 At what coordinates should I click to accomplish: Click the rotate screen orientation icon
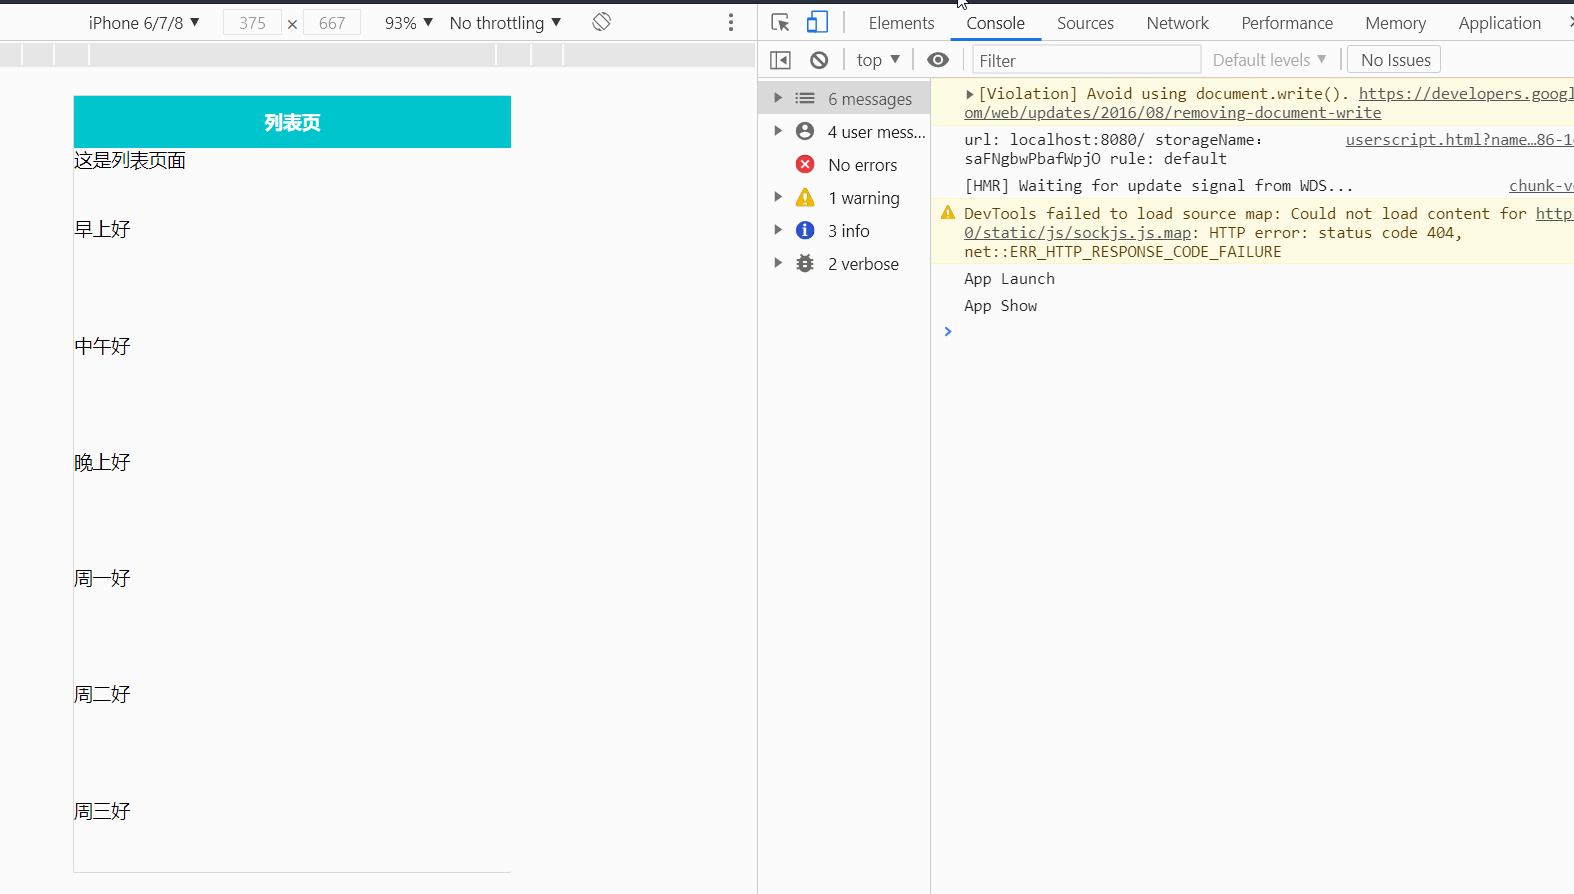click(601, 22)
